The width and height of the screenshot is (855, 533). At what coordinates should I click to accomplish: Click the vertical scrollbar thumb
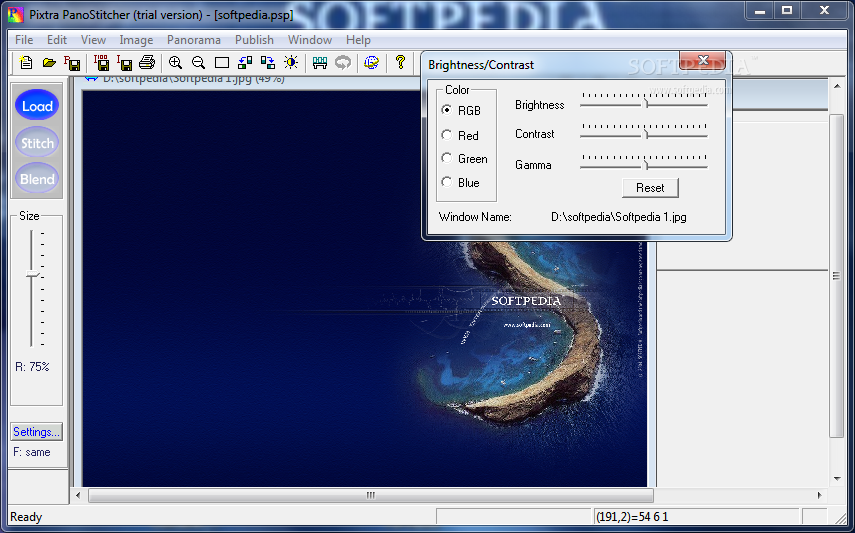pyautogui.click(x=837, y=276)
